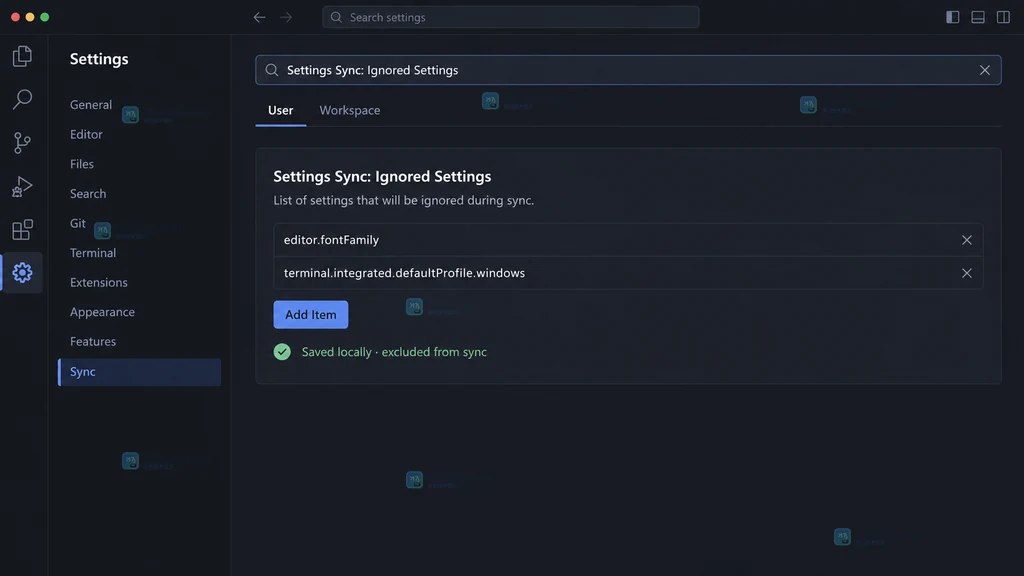Open Editor settings category
Image resolution: width=1024 pixels, height=576 pixels.
tap(86, 134)
